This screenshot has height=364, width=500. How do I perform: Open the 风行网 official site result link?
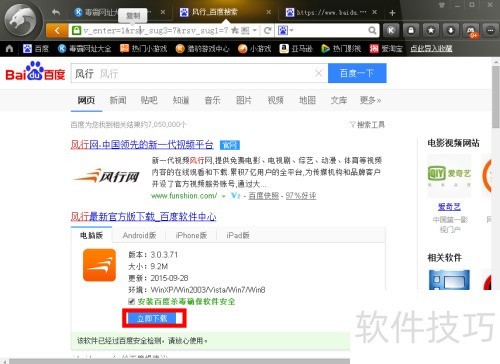[142, 145]
